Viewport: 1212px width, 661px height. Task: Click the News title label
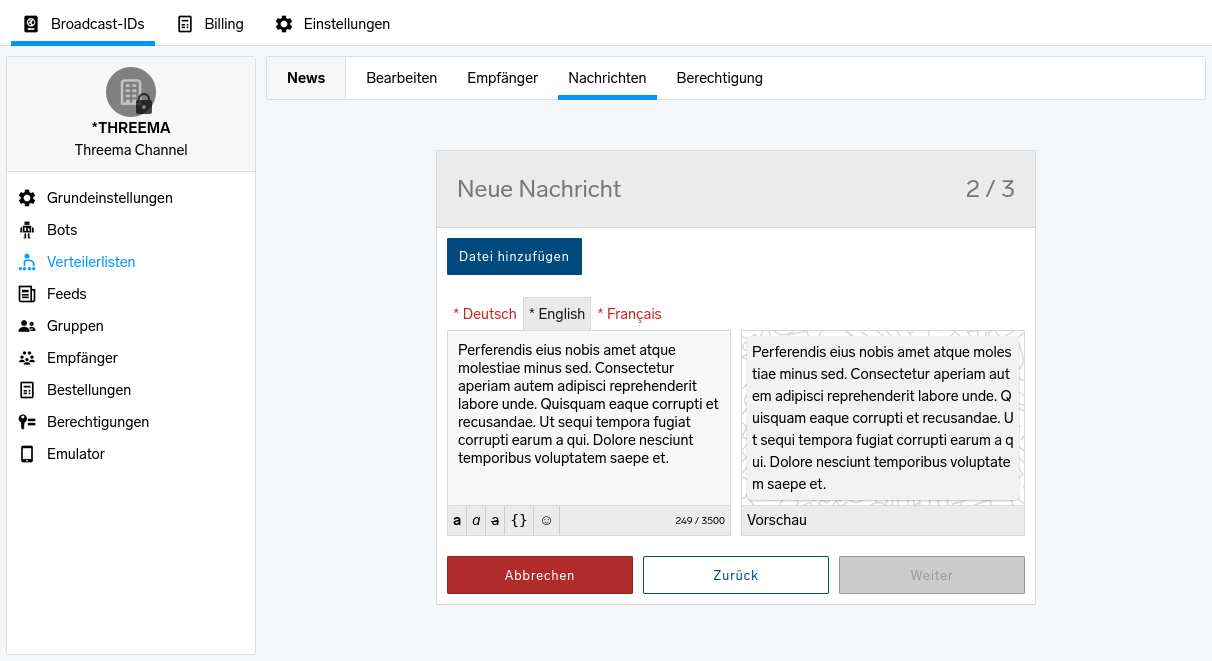pyautogui.click(x=306, y=78)
